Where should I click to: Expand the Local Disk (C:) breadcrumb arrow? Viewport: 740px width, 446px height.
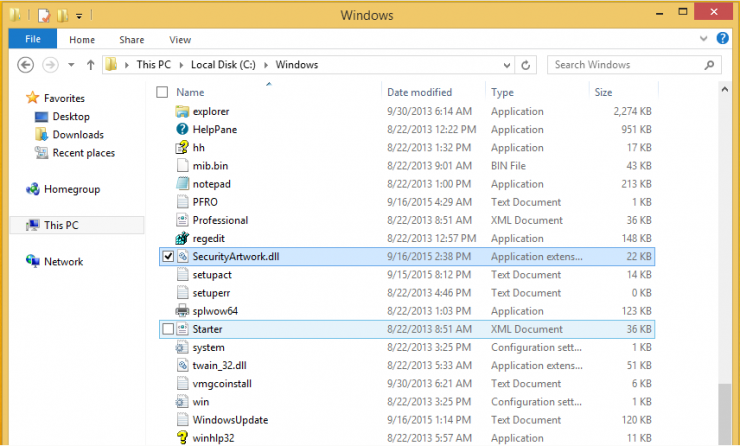(x=266, y=65)
